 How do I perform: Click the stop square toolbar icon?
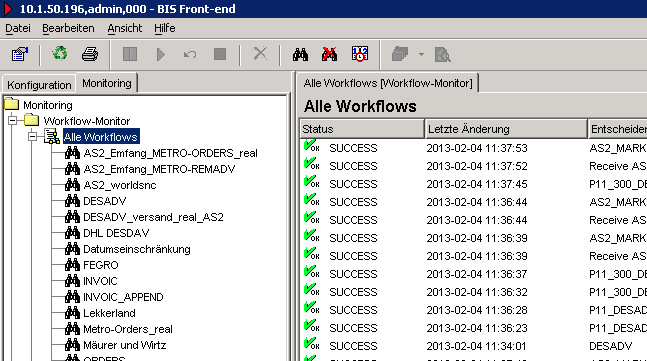220,54
